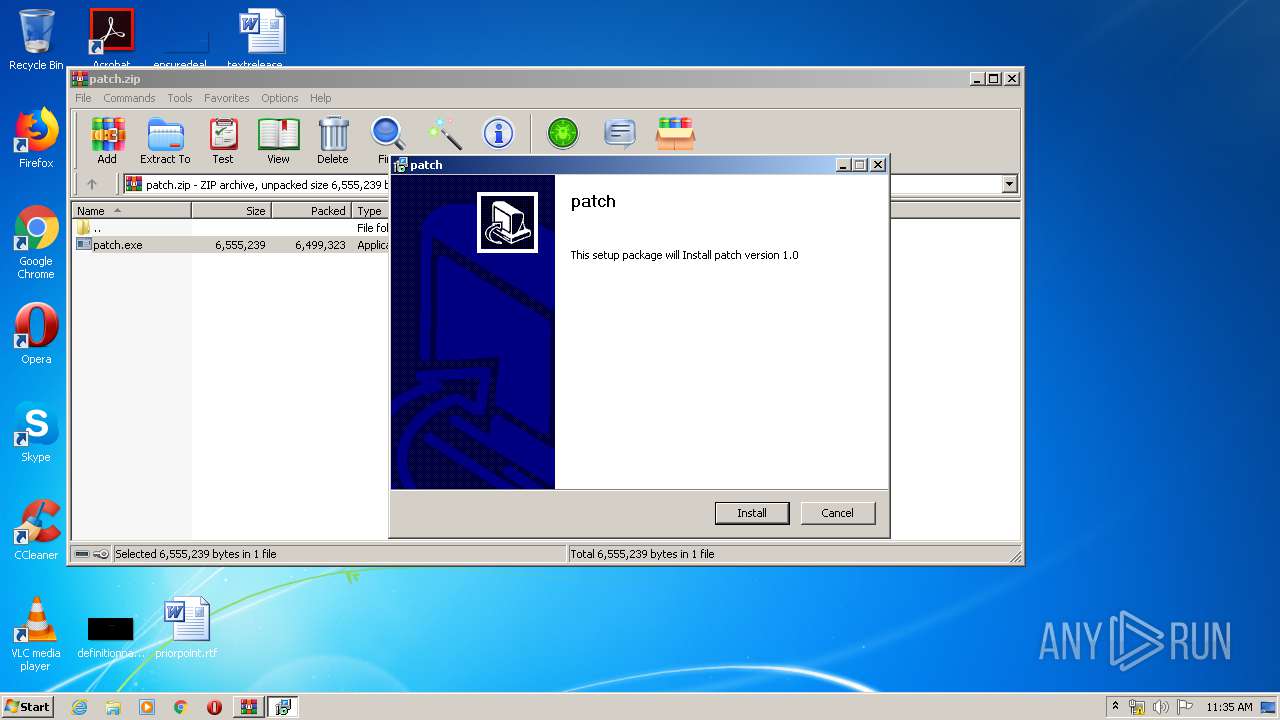Click the VirusScan green bug icon
This screenshot has height=720, width=1280.
(563, 133)
